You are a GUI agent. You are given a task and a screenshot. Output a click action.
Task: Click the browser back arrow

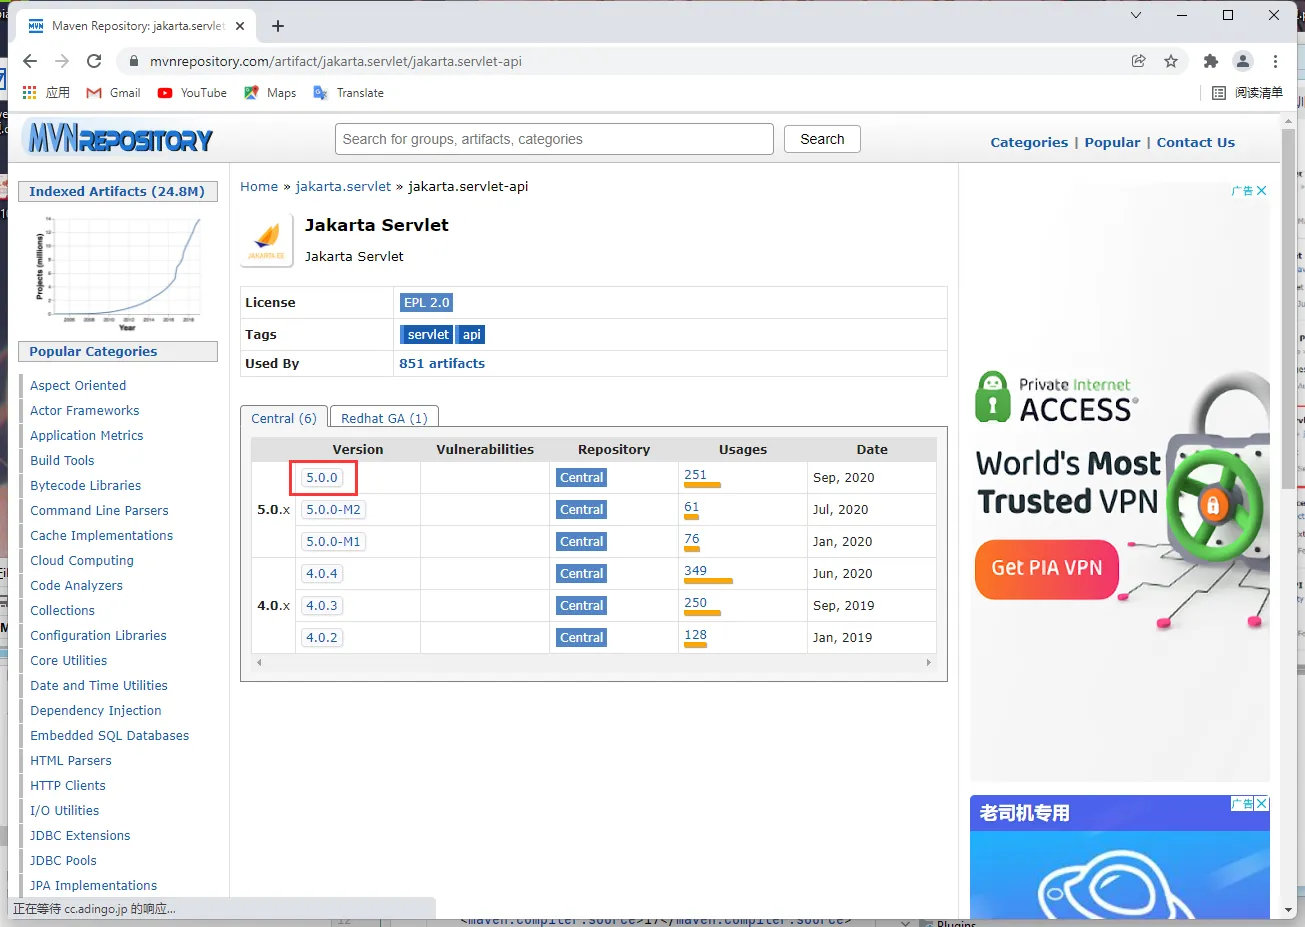[30, 61]
